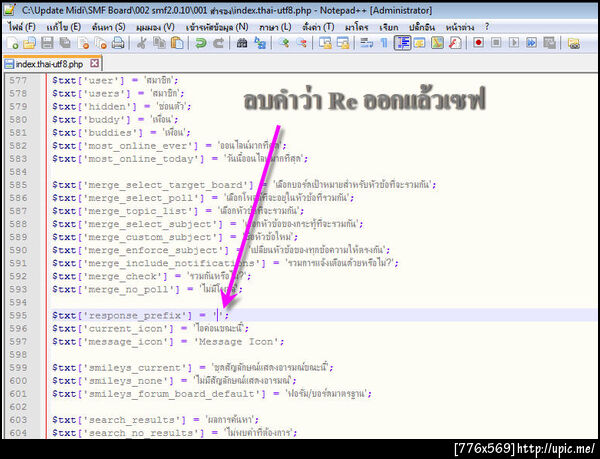Click the merge_no_poll key on line 593
This screenshot has height=459, width=600.
tap(128, 290)
